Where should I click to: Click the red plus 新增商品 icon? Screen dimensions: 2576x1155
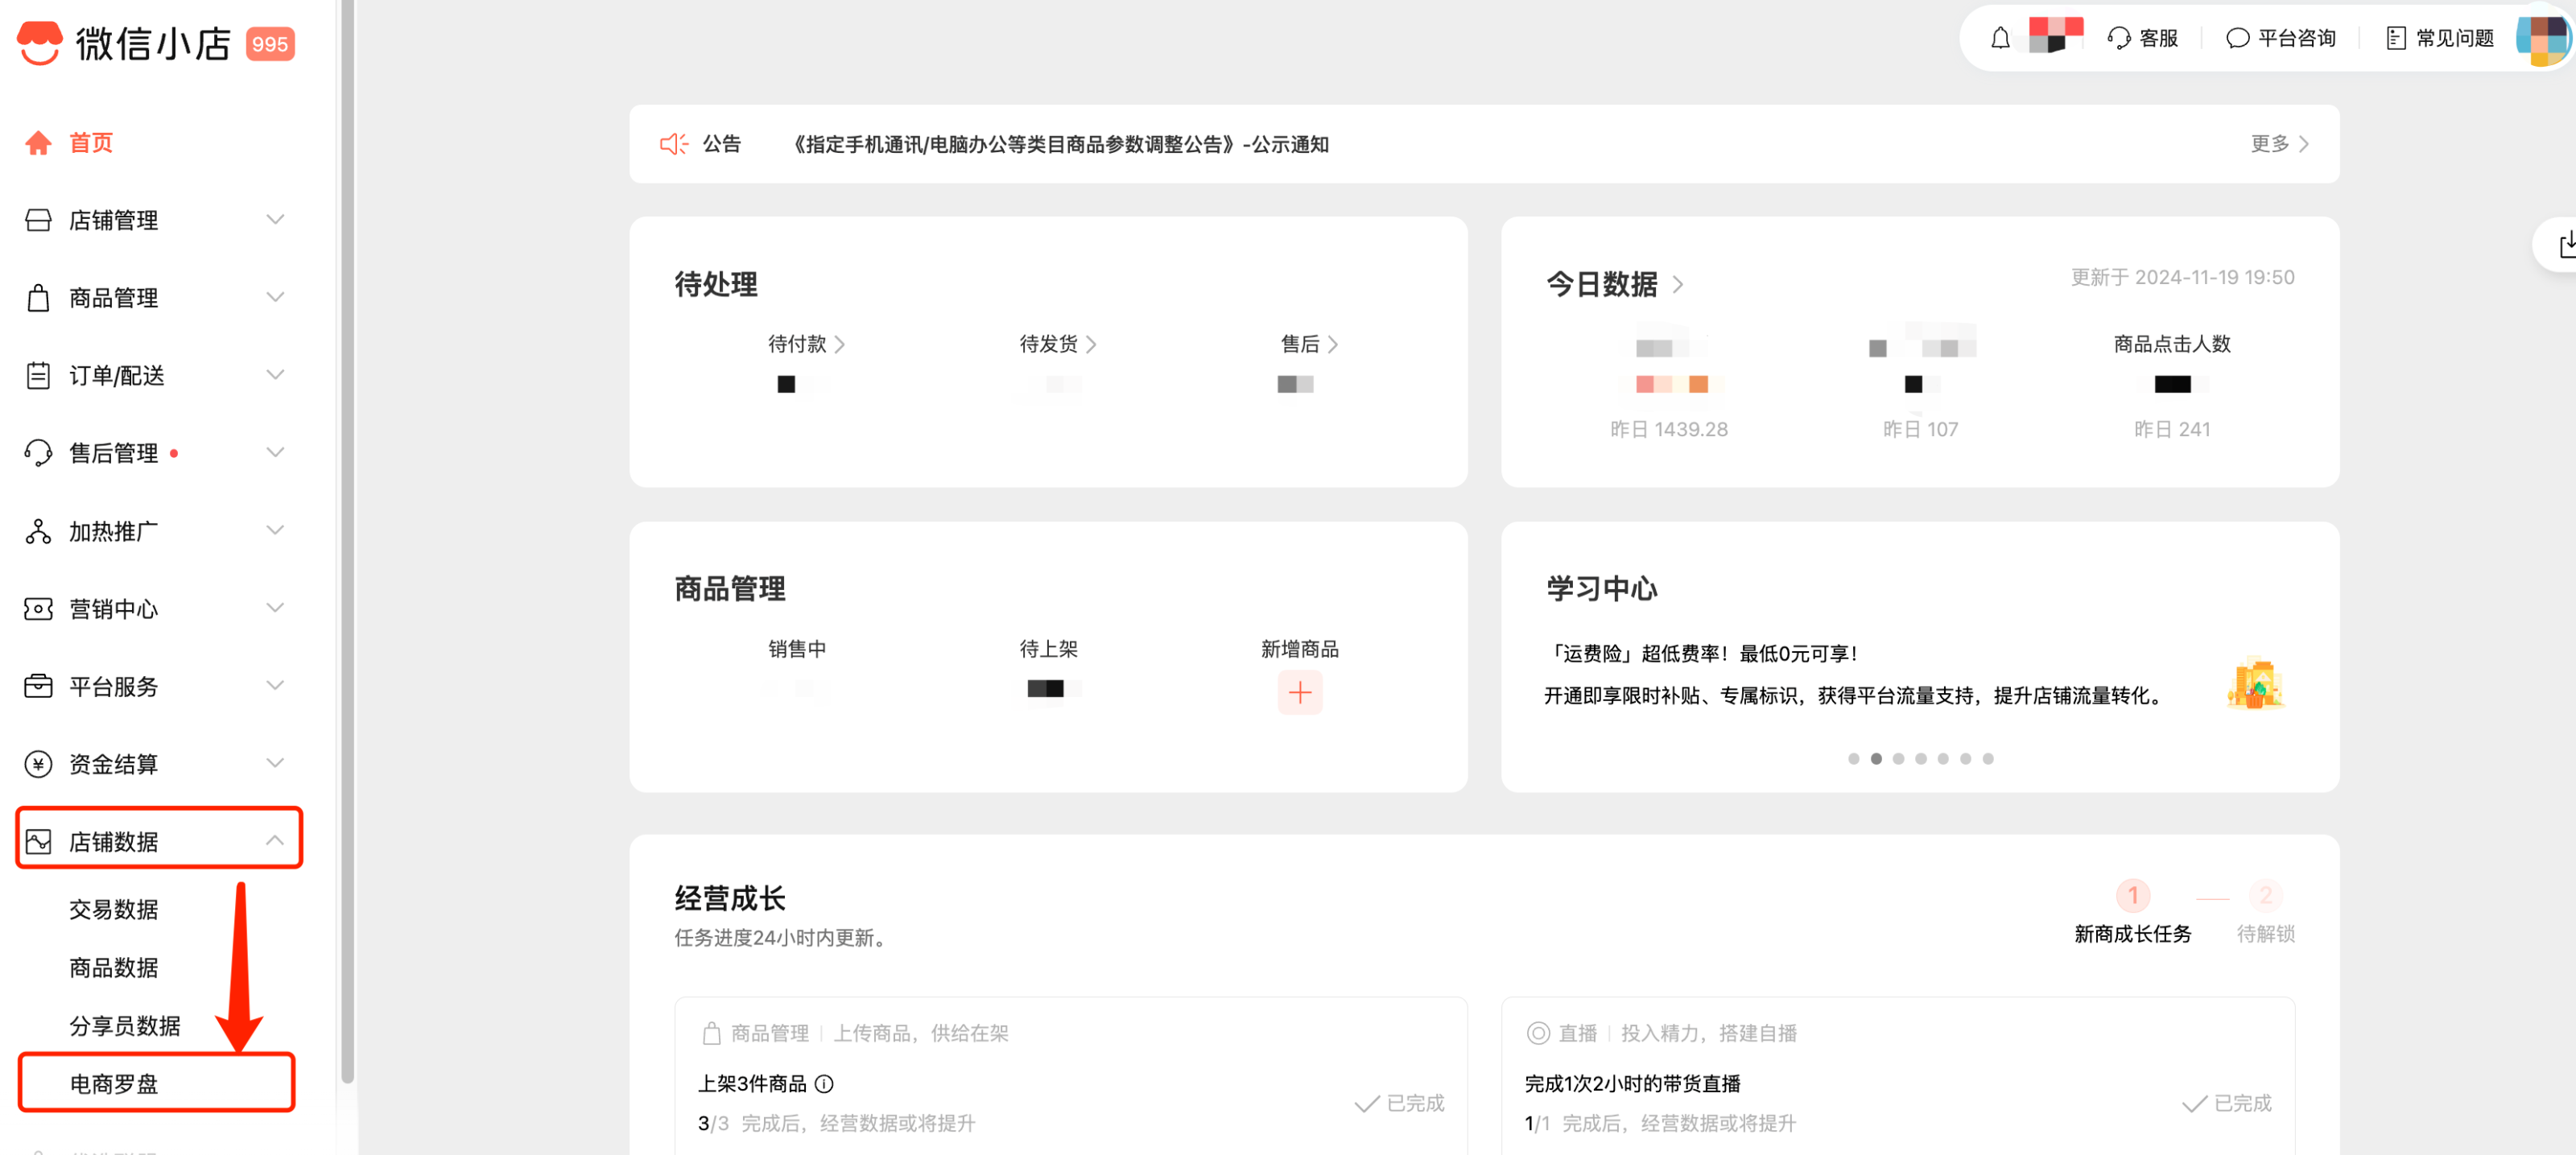point(1299,692)
